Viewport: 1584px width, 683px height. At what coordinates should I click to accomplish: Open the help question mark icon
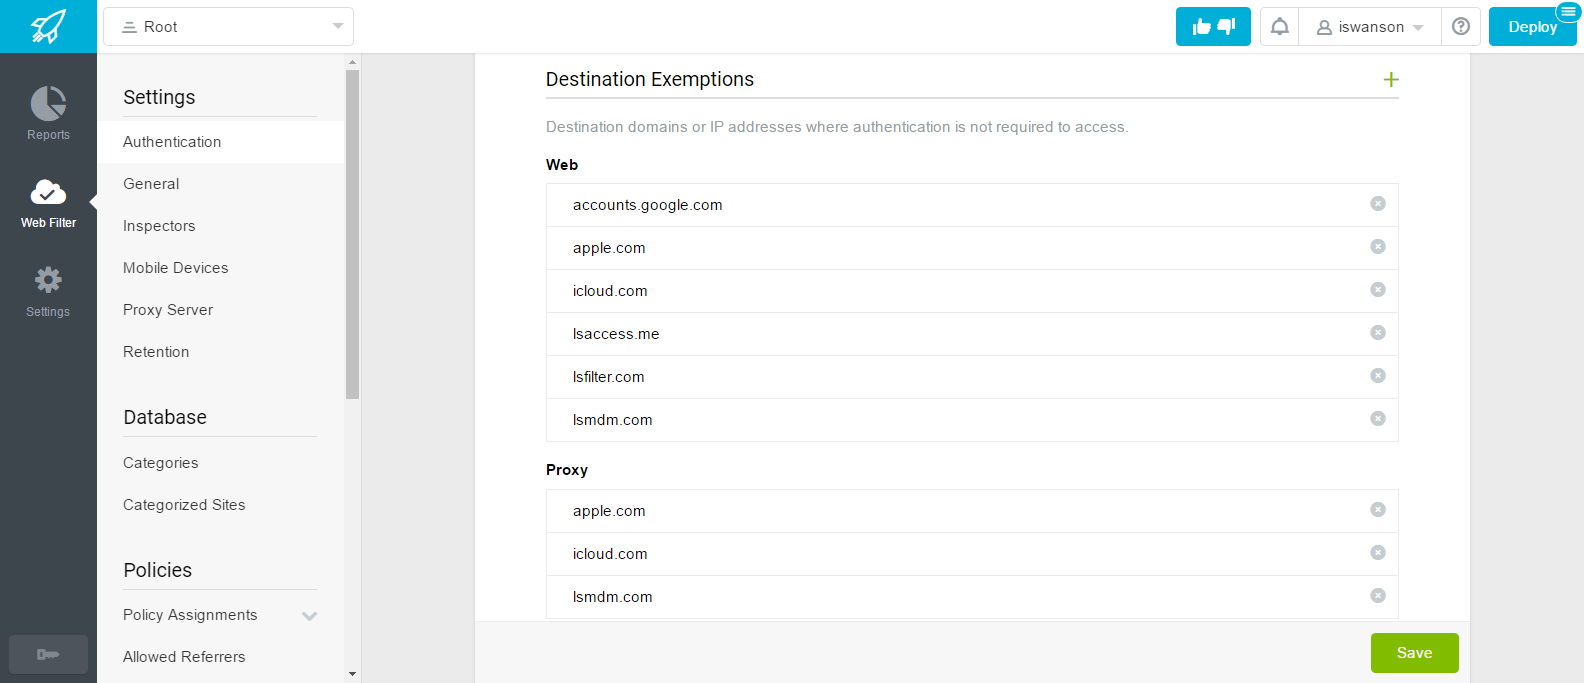click(x=1460, y=27)
